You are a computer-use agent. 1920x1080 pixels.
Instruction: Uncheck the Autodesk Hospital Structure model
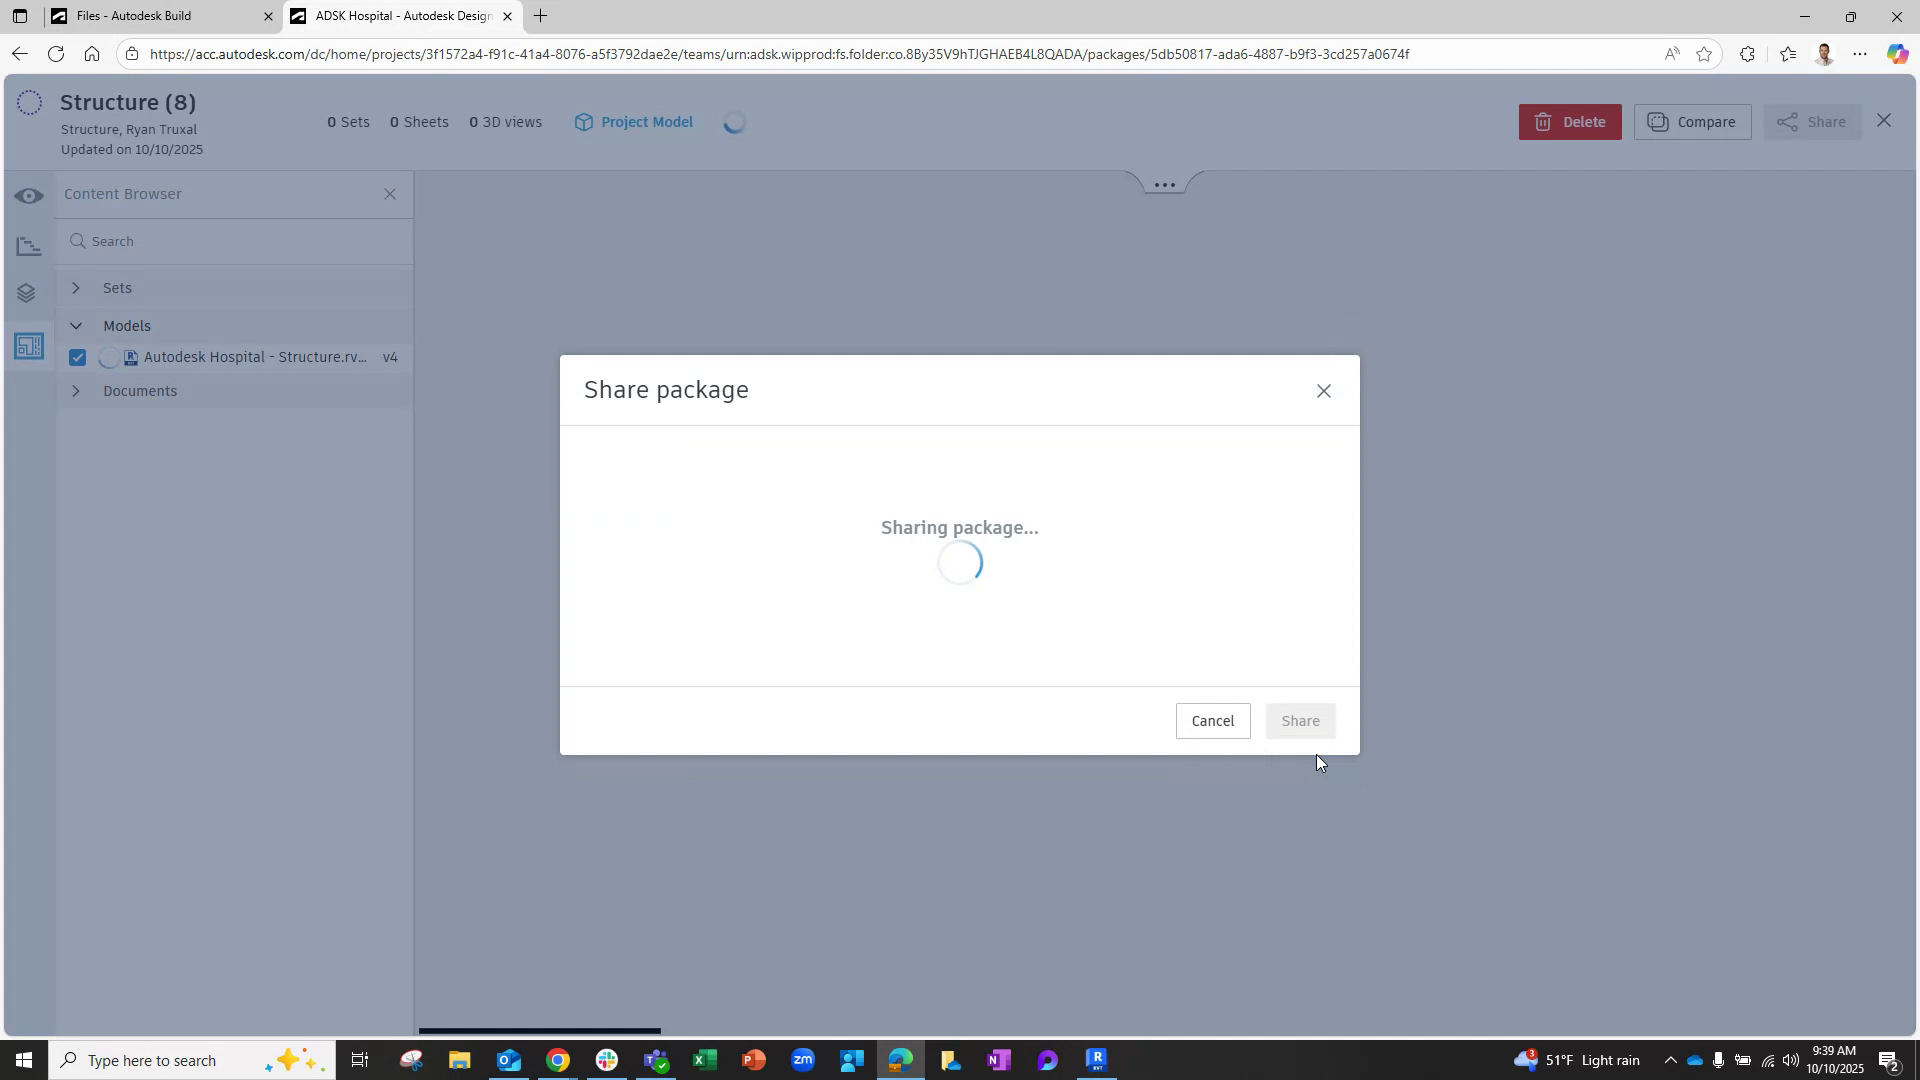77,357
